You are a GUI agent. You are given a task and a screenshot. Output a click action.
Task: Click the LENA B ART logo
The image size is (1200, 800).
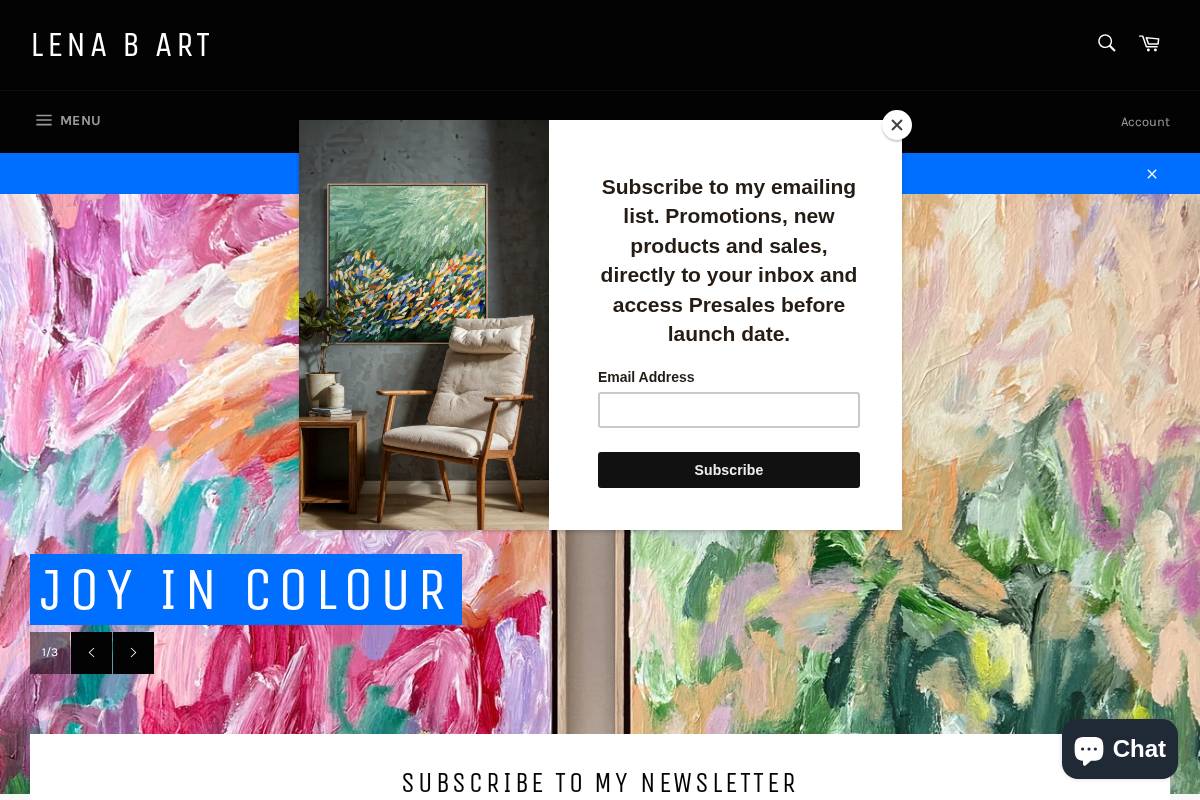(x=121, y=45)
